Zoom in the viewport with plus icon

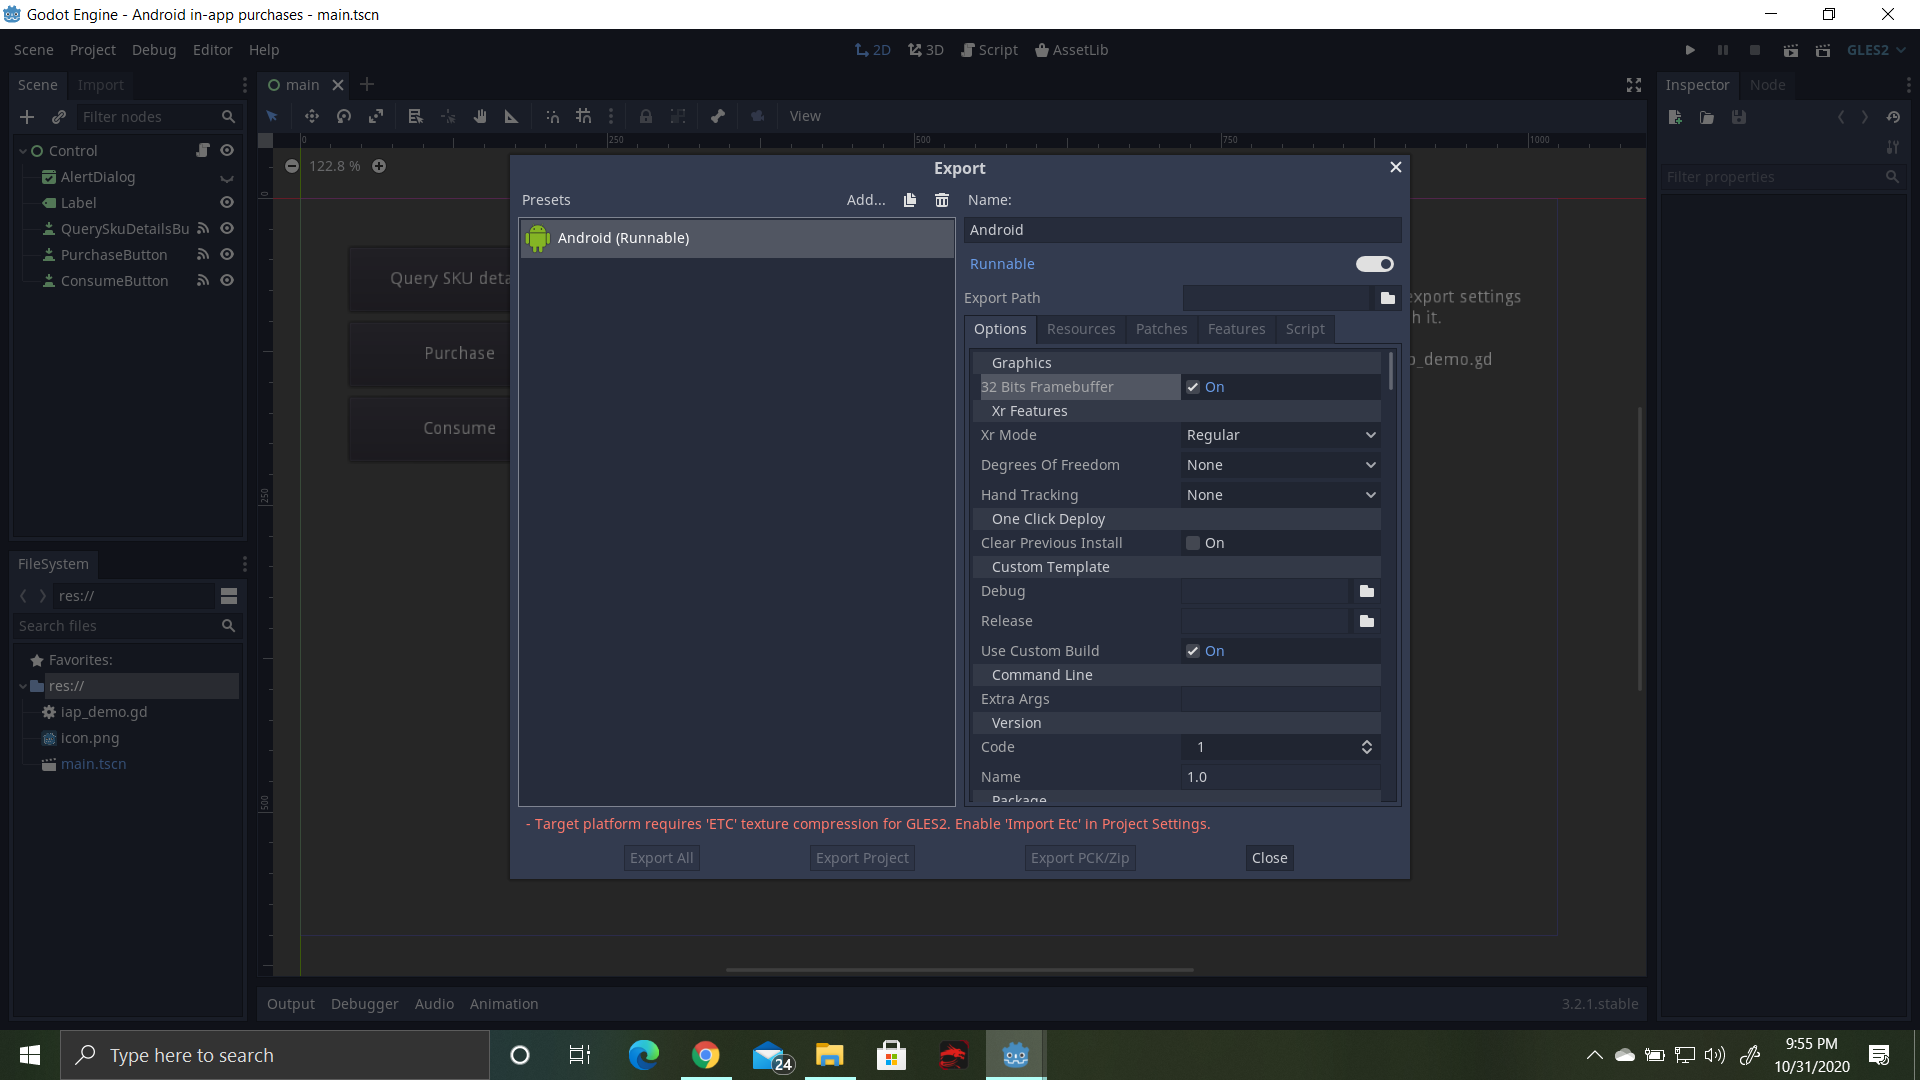379,166
